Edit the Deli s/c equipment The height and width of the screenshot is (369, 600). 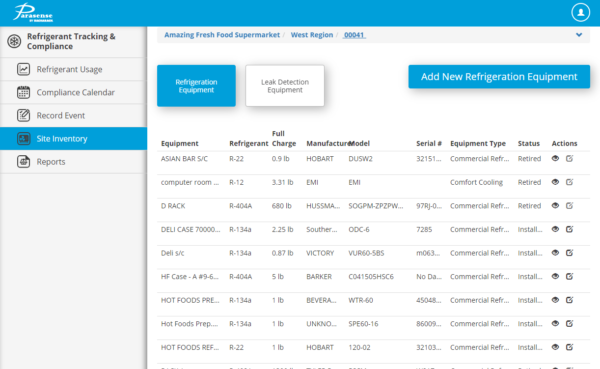[569, 253]
